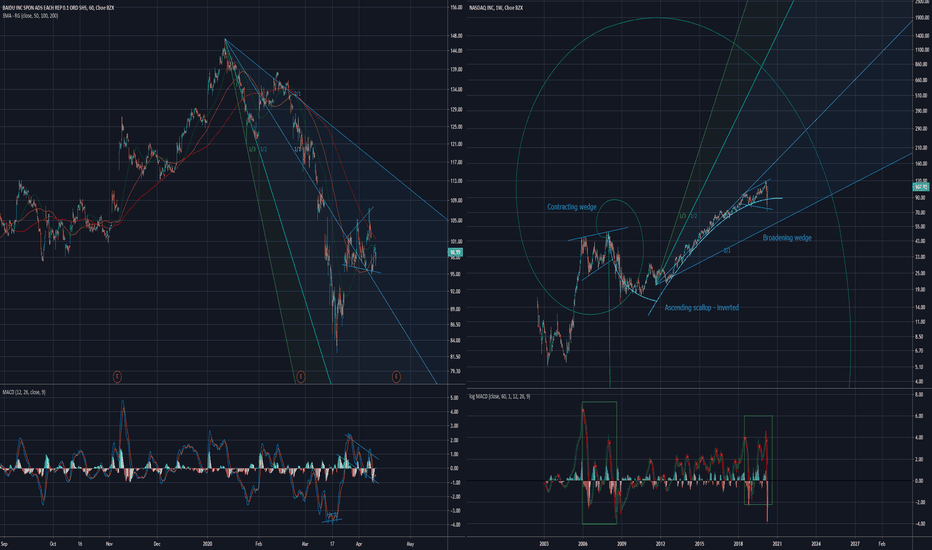Click the 'Oct' label on Baidu time axis

[53, 543]
